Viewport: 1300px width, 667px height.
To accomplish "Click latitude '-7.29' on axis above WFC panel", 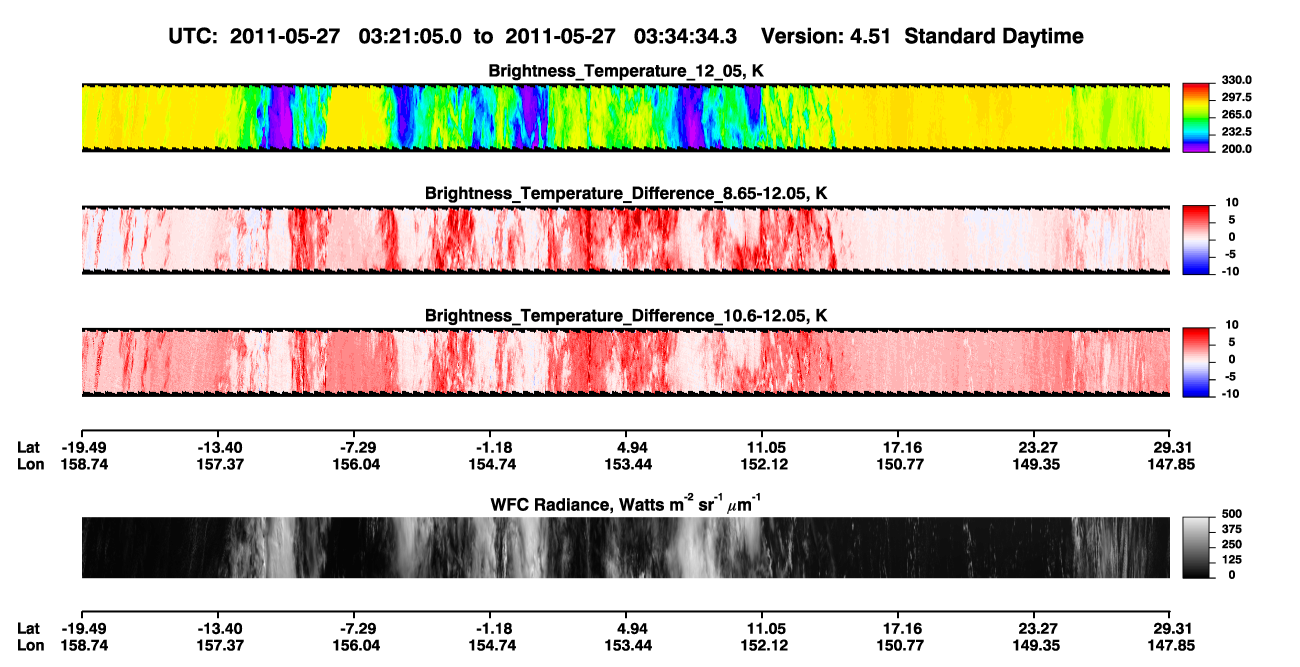I will [x=353, y=447].
